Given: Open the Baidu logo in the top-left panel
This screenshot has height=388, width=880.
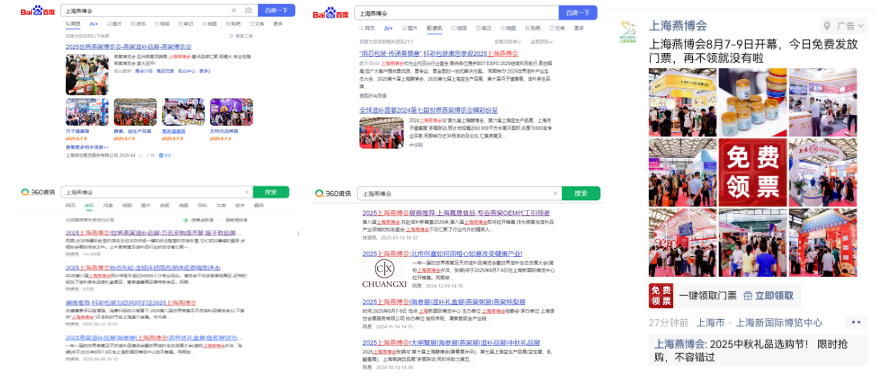Looking at the screenshot, I should coord(39,11).
